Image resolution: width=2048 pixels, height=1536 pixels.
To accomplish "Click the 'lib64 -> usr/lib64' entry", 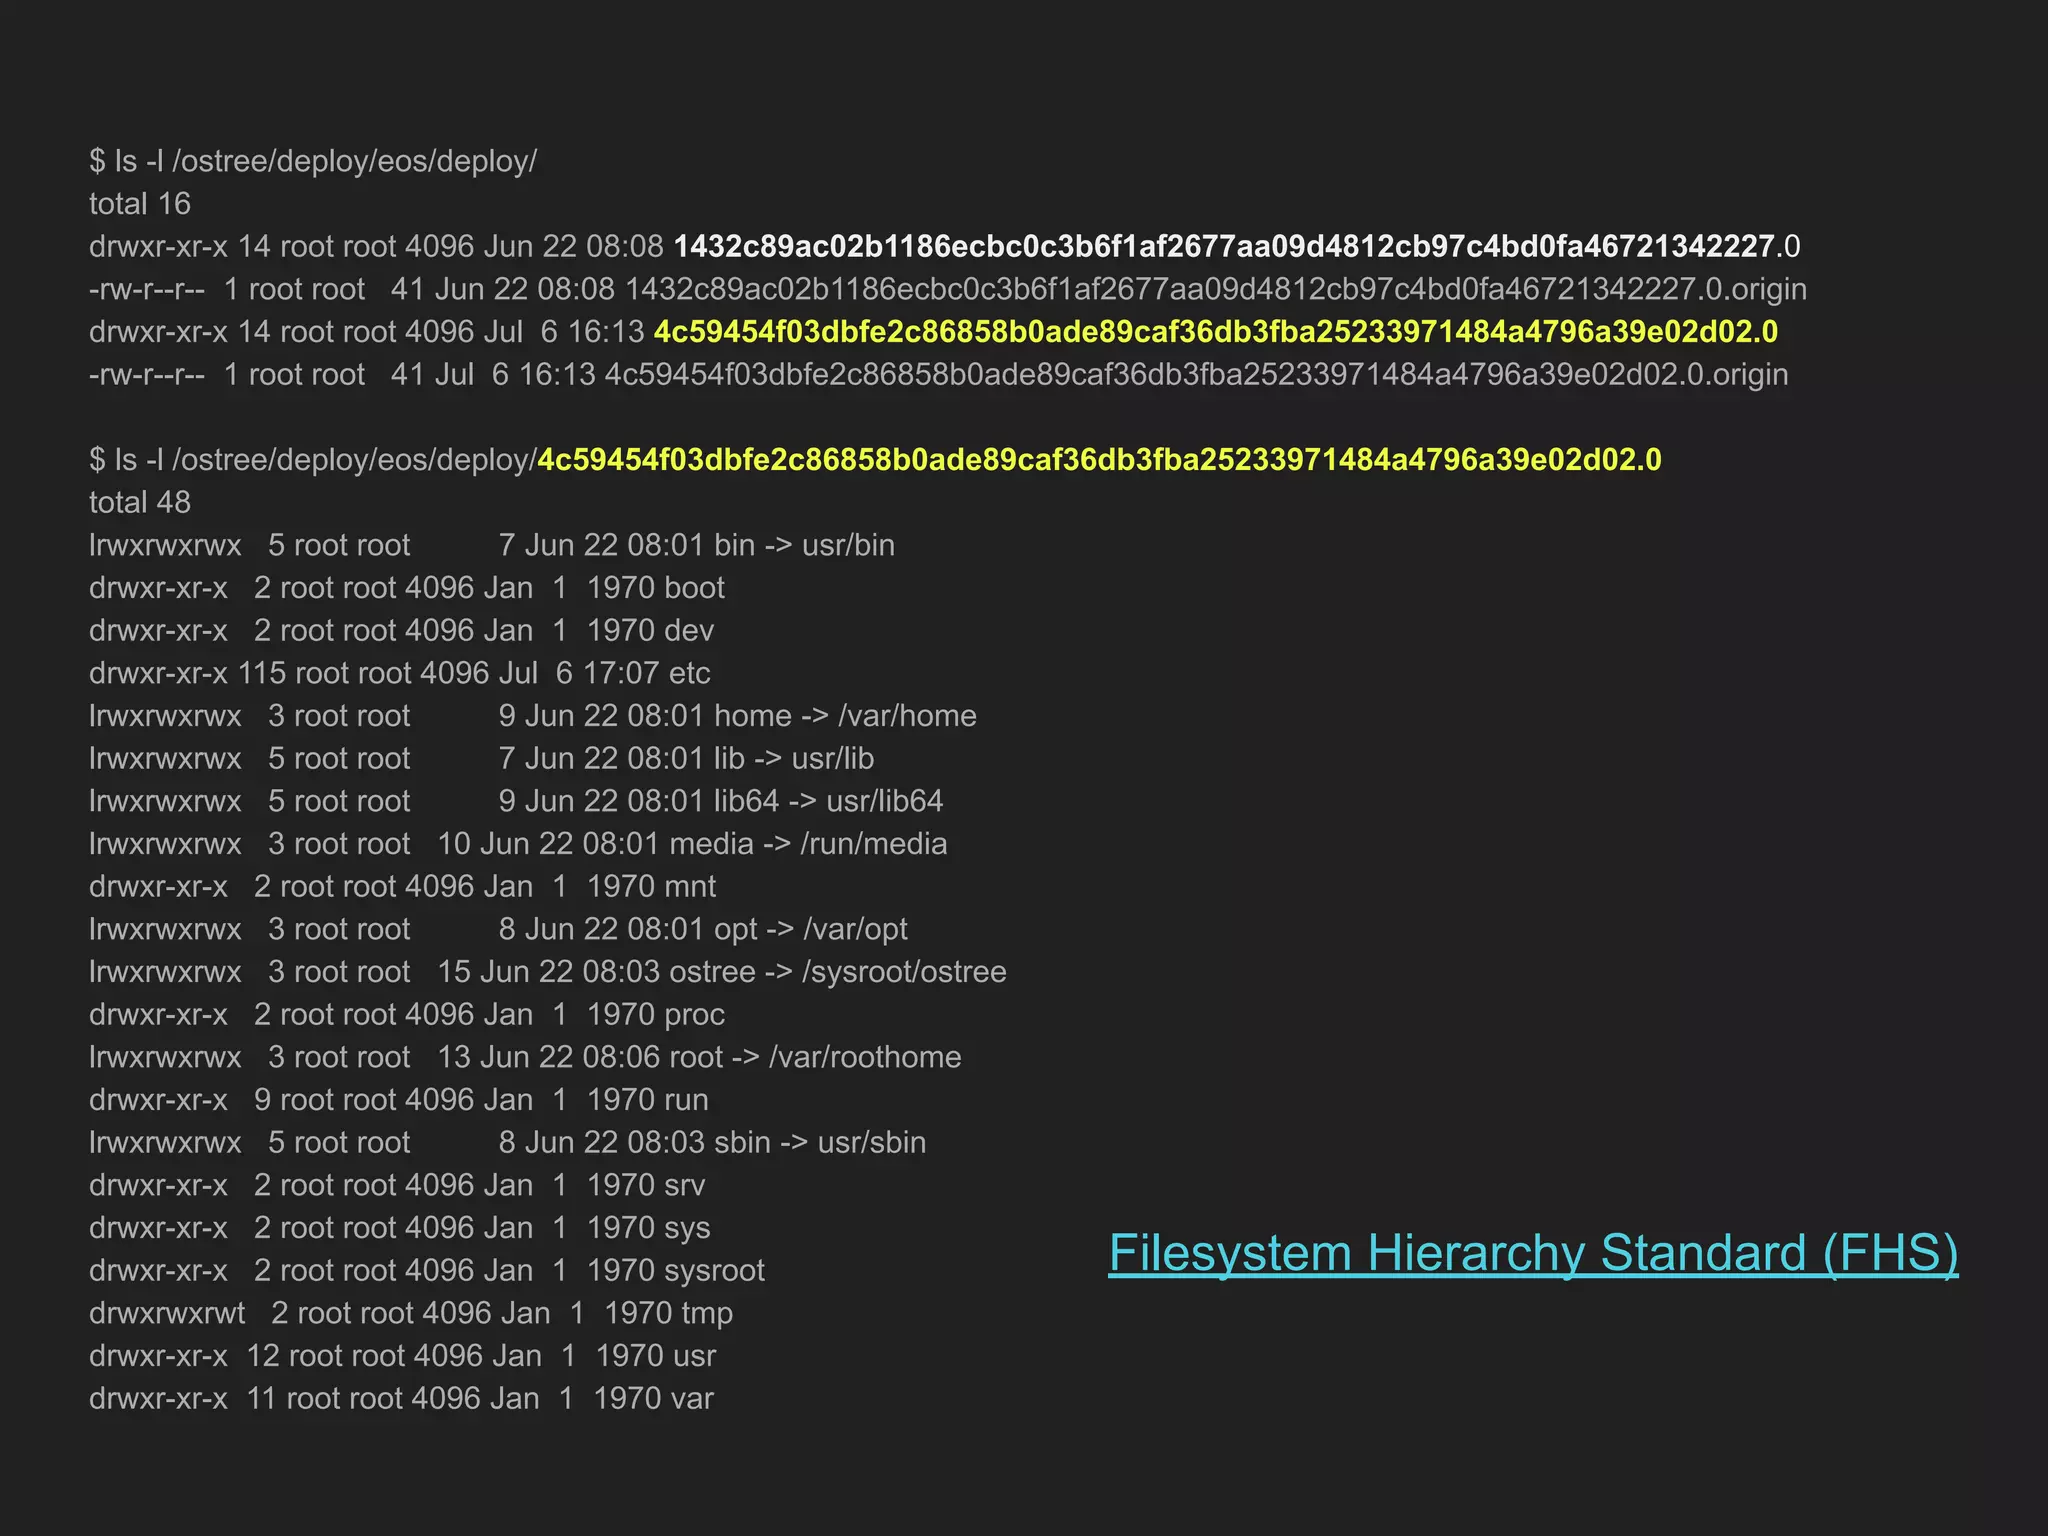I will [827, 801].
